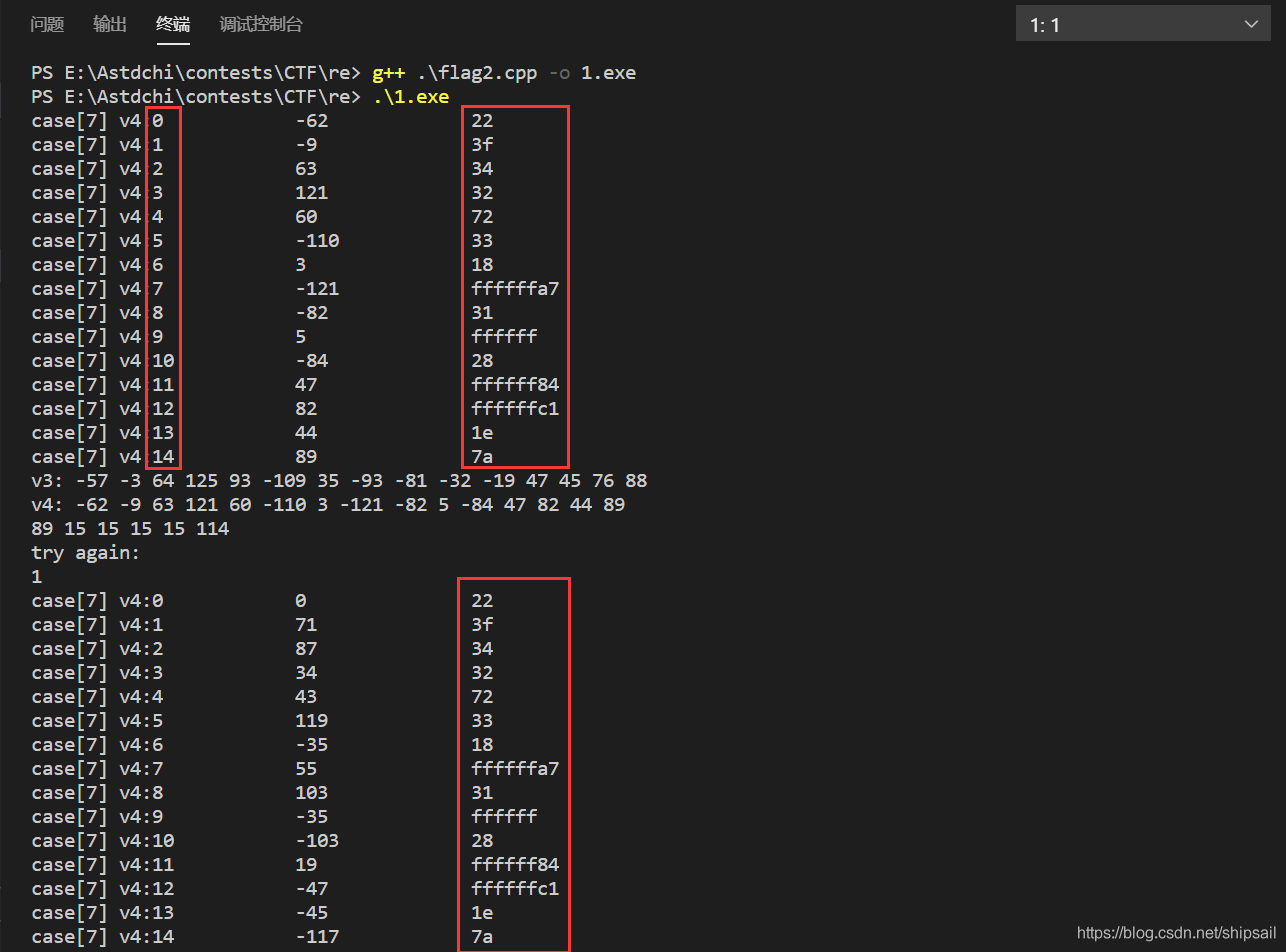Click the 'case[7] v4:10' row label
1286x952 pixels.
coord(103,841)
